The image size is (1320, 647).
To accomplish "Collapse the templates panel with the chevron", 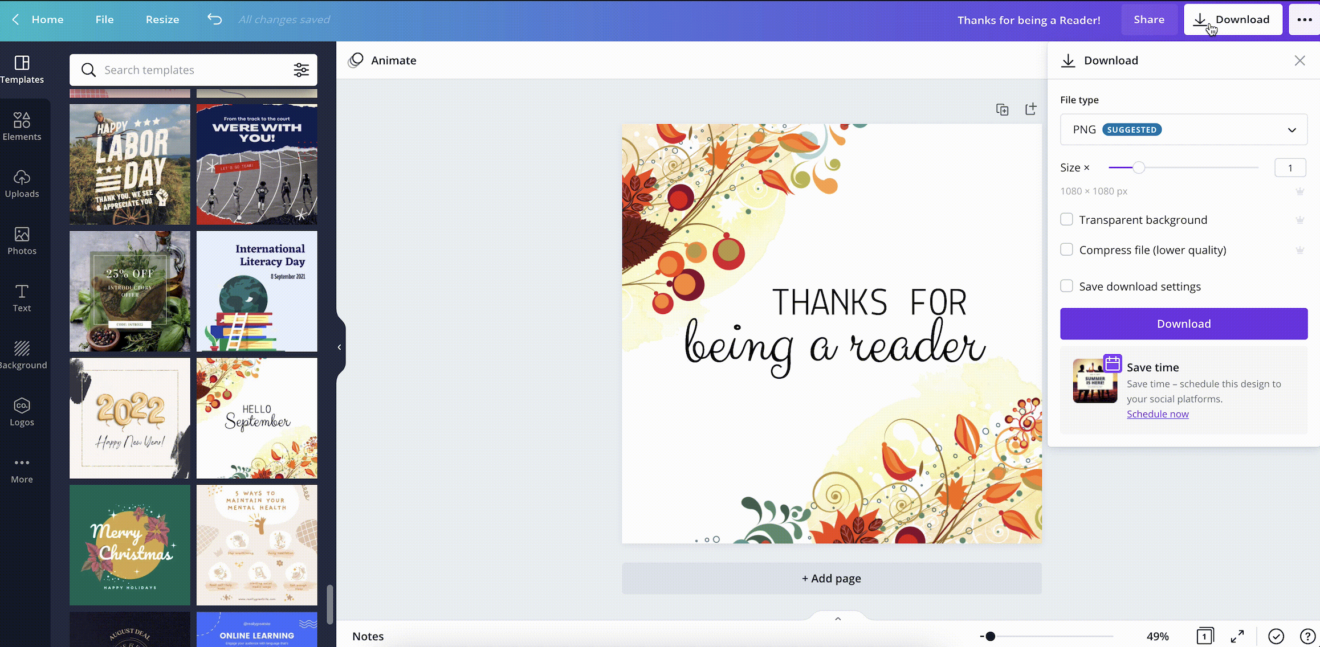I will (x=339, y=345).
